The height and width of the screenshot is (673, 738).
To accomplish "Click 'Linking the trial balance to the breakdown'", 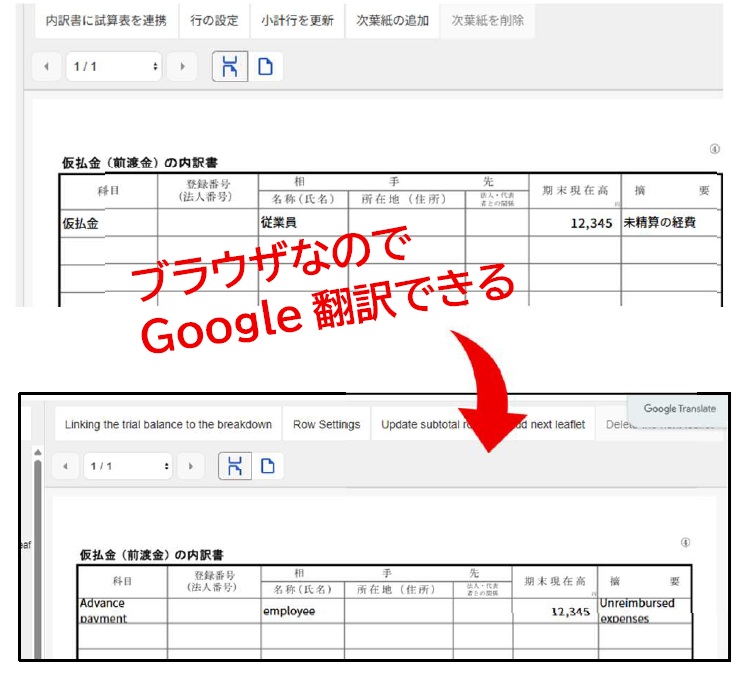I will click(168, 424).
